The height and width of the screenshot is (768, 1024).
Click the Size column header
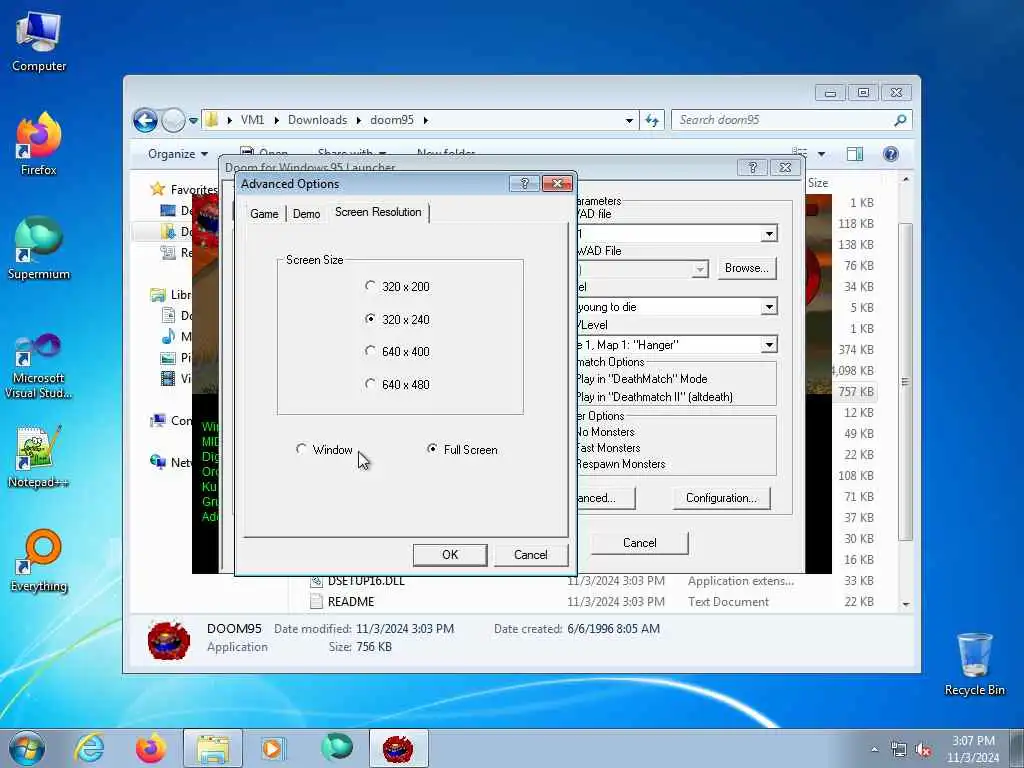coord(818,183)
